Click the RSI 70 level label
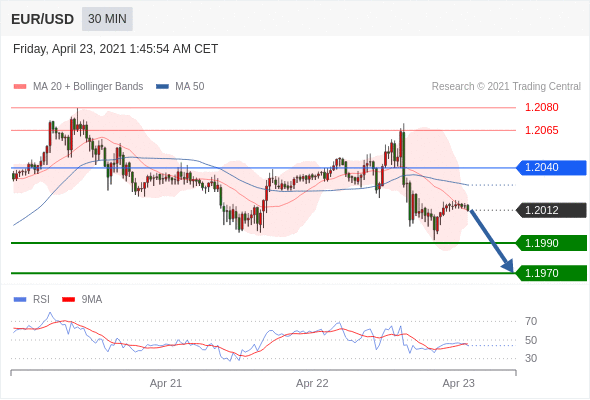 pyautogui.click(x=531, y=321)
